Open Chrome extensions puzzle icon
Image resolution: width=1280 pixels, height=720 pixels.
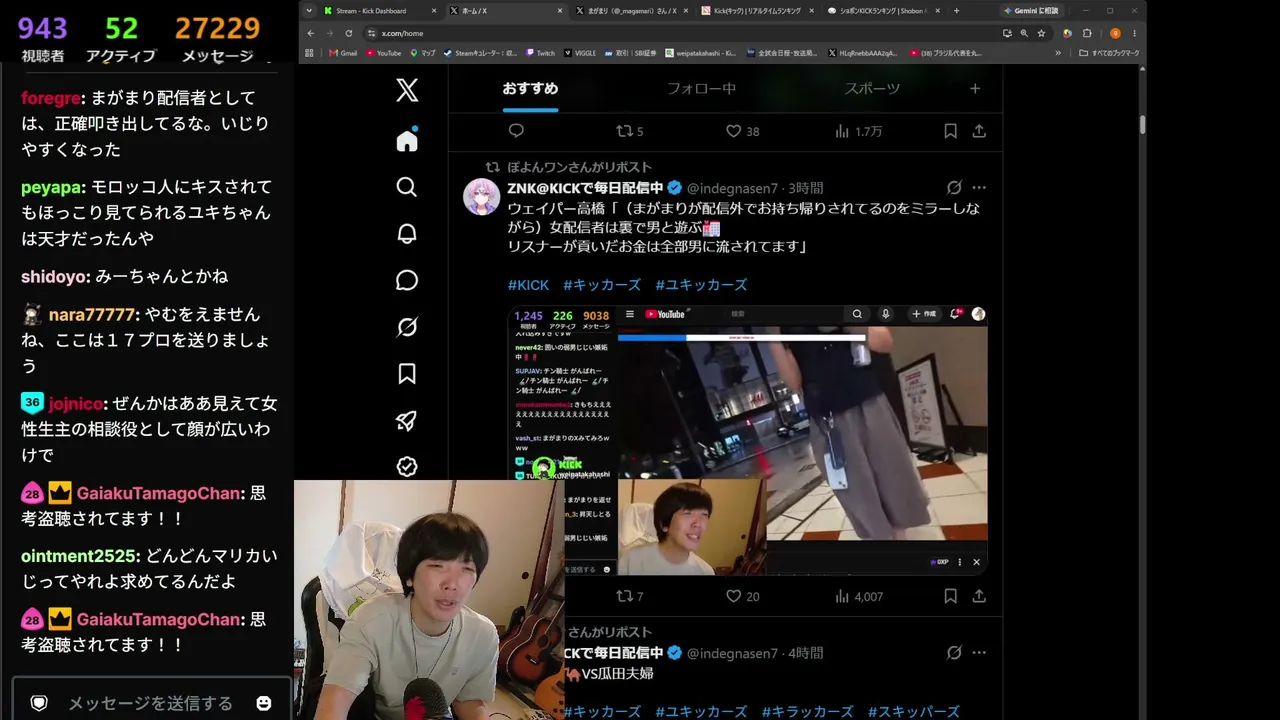coord(1087,33)
